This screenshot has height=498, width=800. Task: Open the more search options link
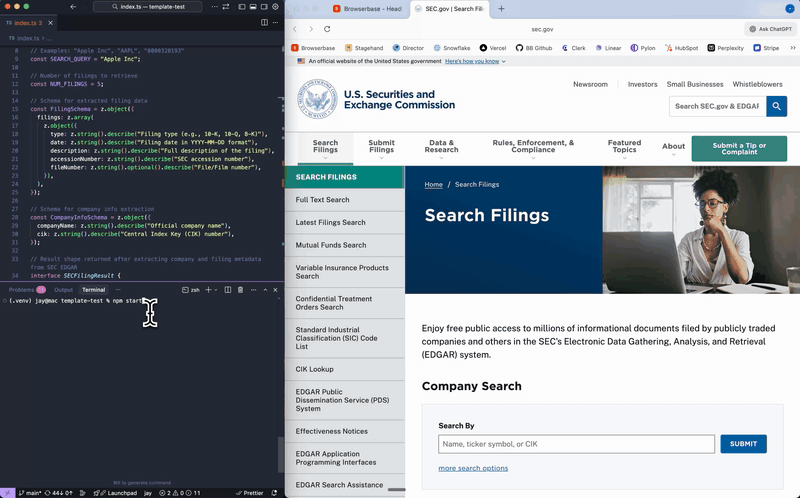(473, 468)
